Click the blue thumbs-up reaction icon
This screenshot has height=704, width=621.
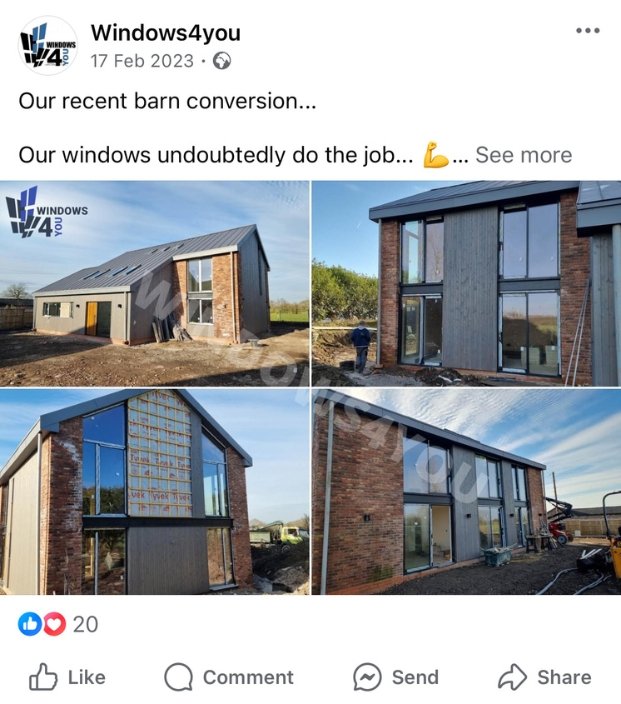(x=30, y=624)
